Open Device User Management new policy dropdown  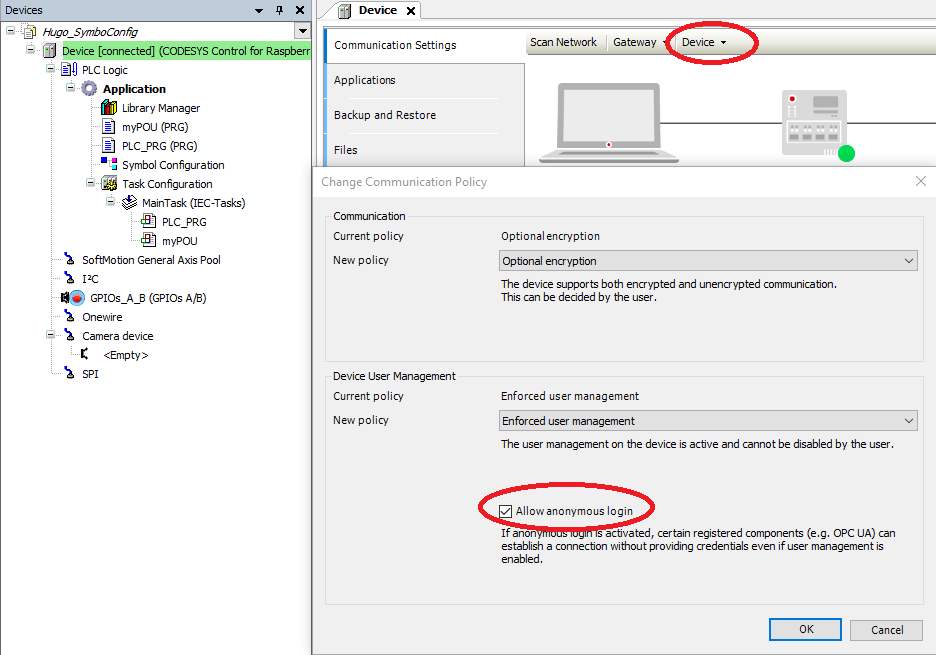[x=708, y=421]
